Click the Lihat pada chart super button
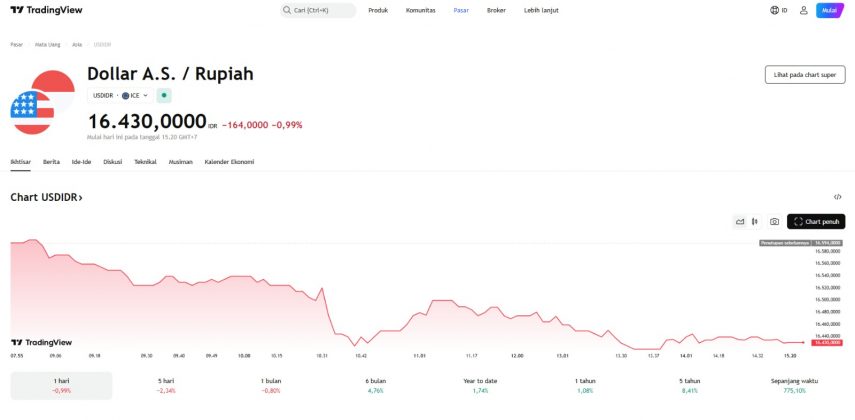 click(804, 75)
